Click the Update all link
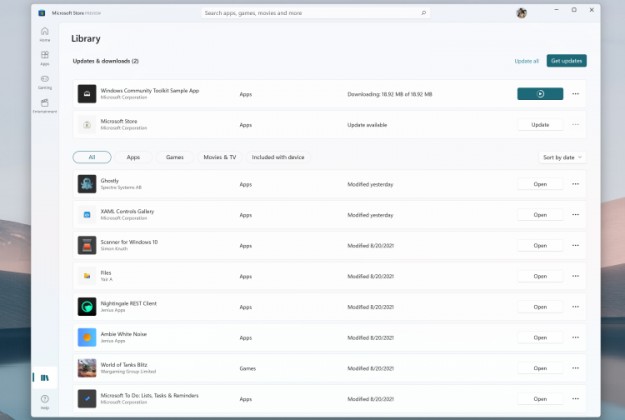The height and width of the screenshot is (420, 625). coord(526,61)
